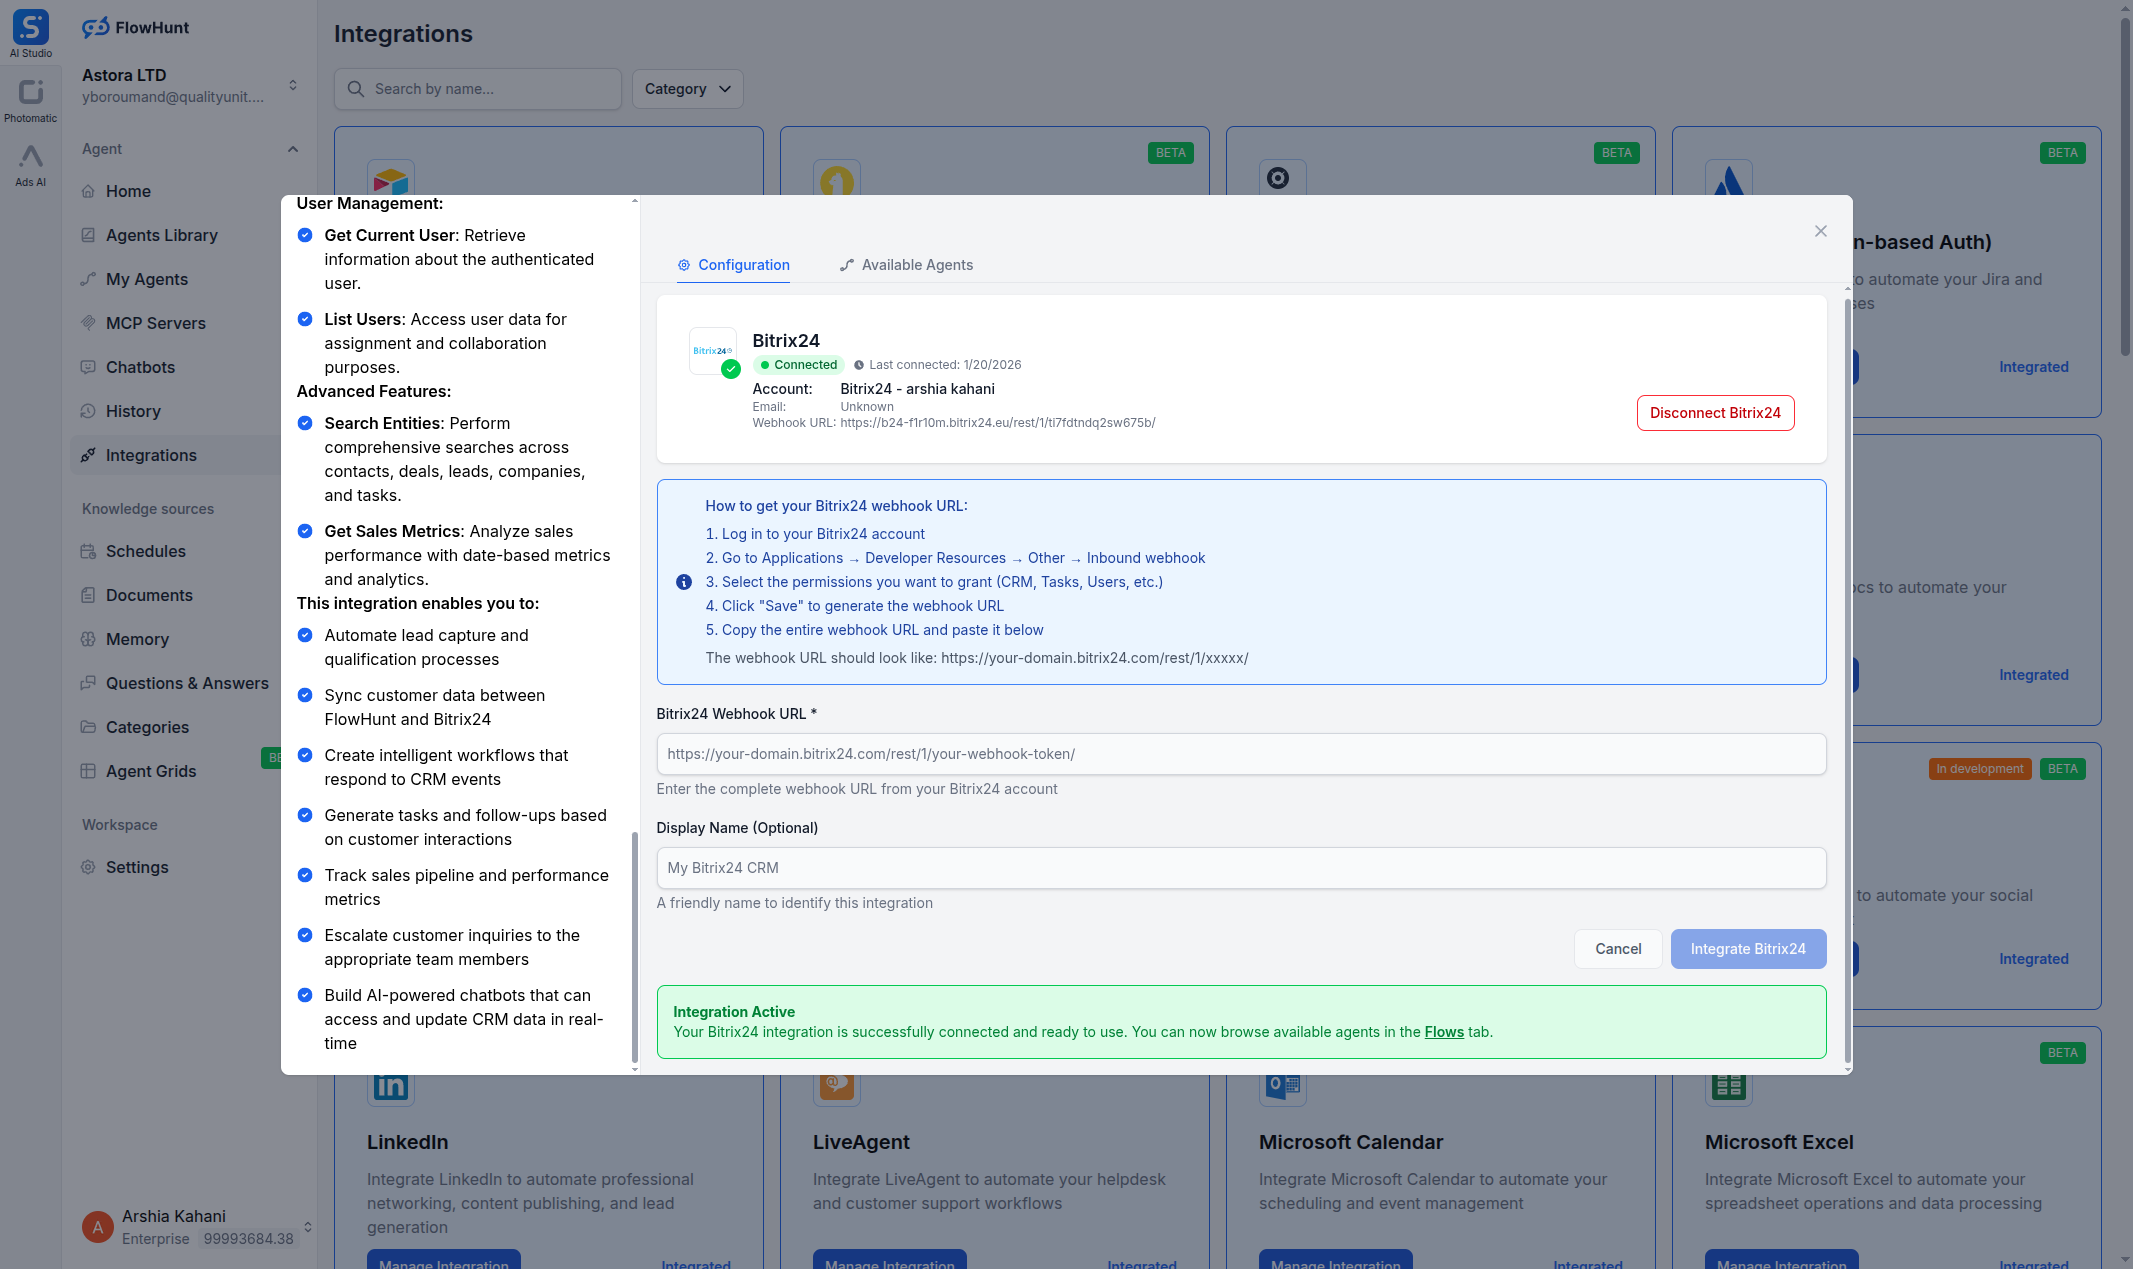The width and height of the screenshot is (2133, 1269).
Task: Open Chatbots from the sidebar
Action: pyautogui.click(x=141, y=367)
